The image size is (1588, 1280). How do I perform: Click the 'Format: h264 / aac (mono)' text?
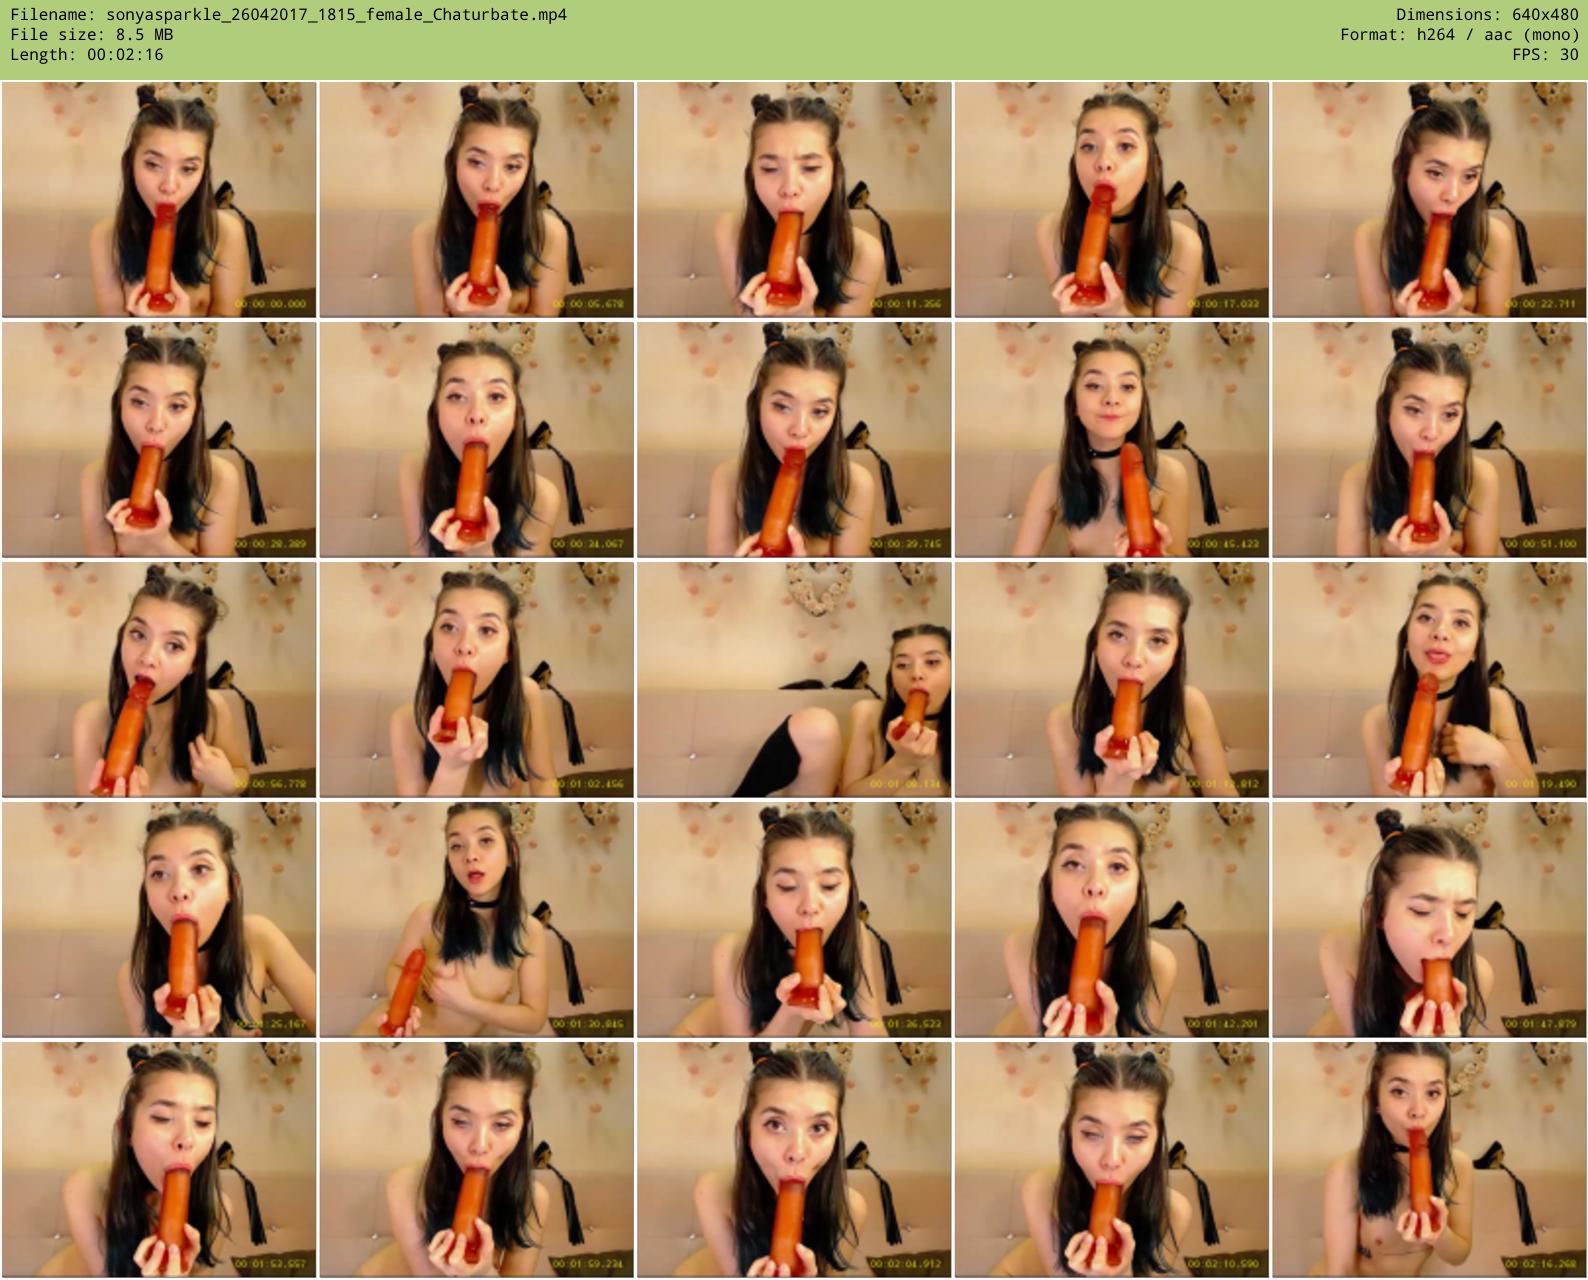click(x=1459, y=35)
